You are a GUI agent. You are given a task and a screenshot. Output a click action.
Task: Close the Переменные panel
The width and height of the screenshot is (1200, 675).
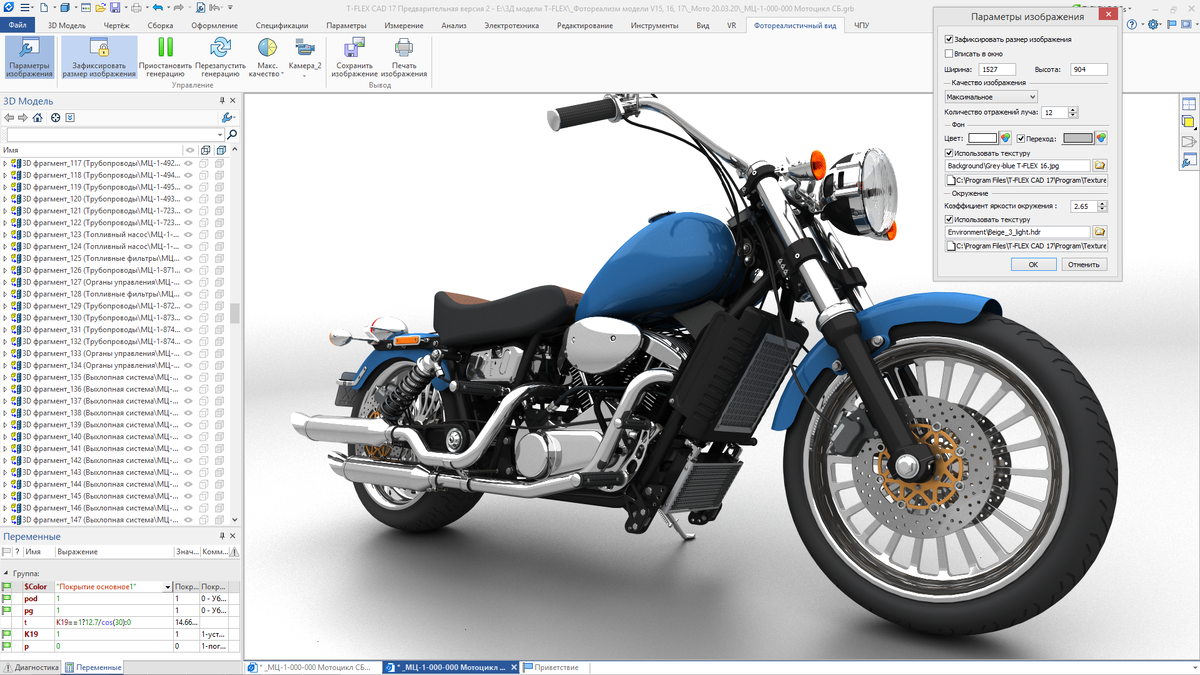233,537
